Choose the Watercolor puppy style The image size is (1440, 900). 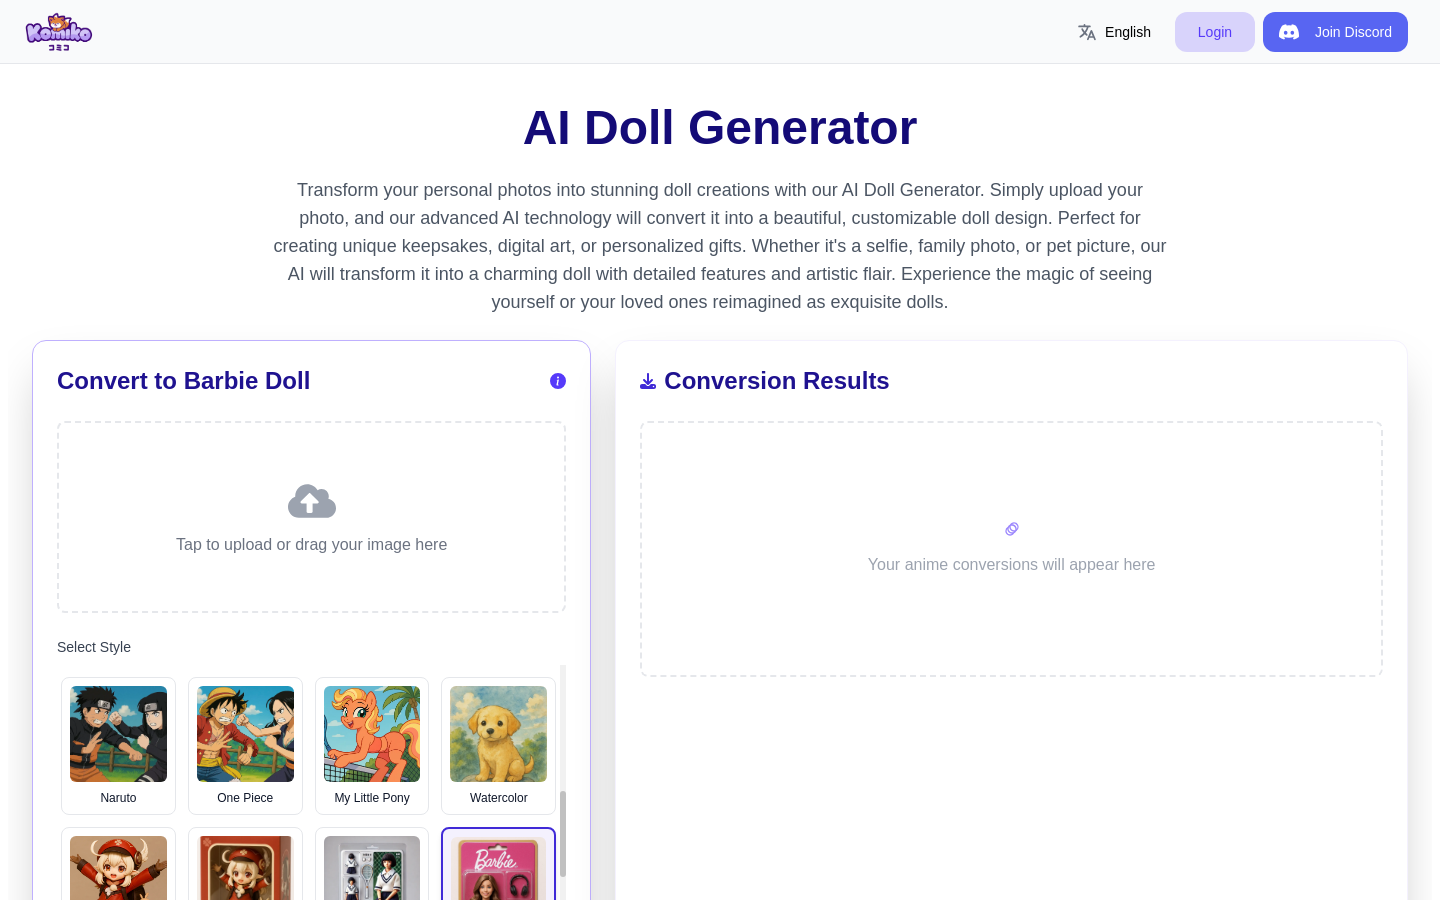tap(498, 746)
